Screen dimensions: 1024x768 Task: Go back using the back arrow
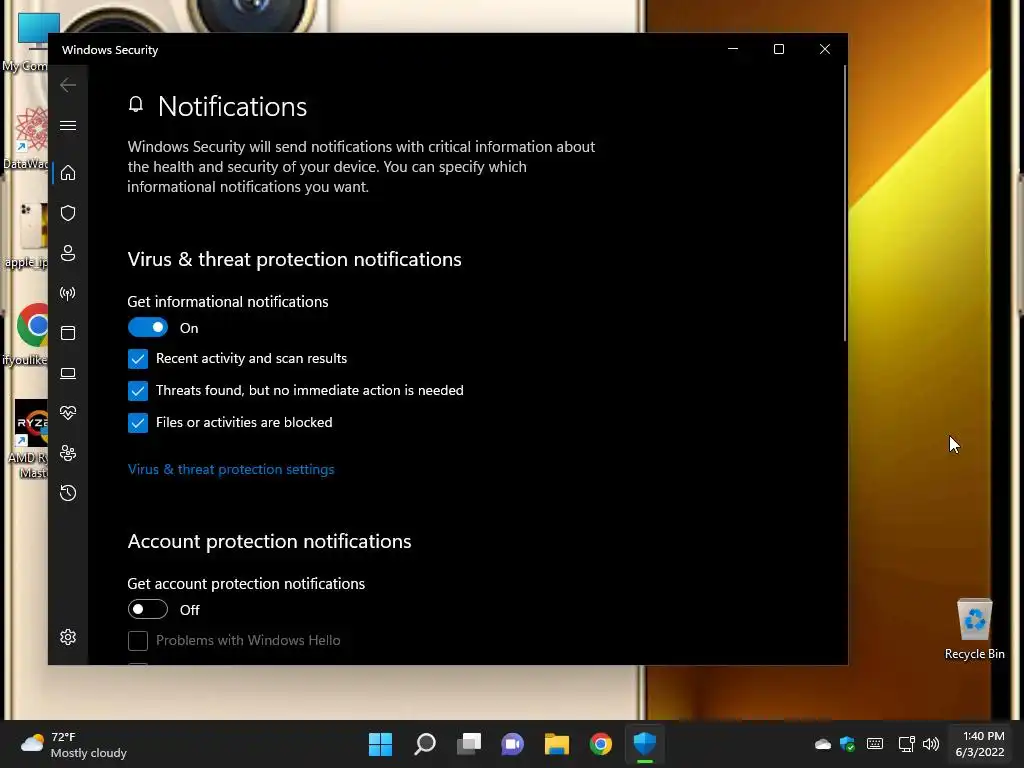click(68, 85)
